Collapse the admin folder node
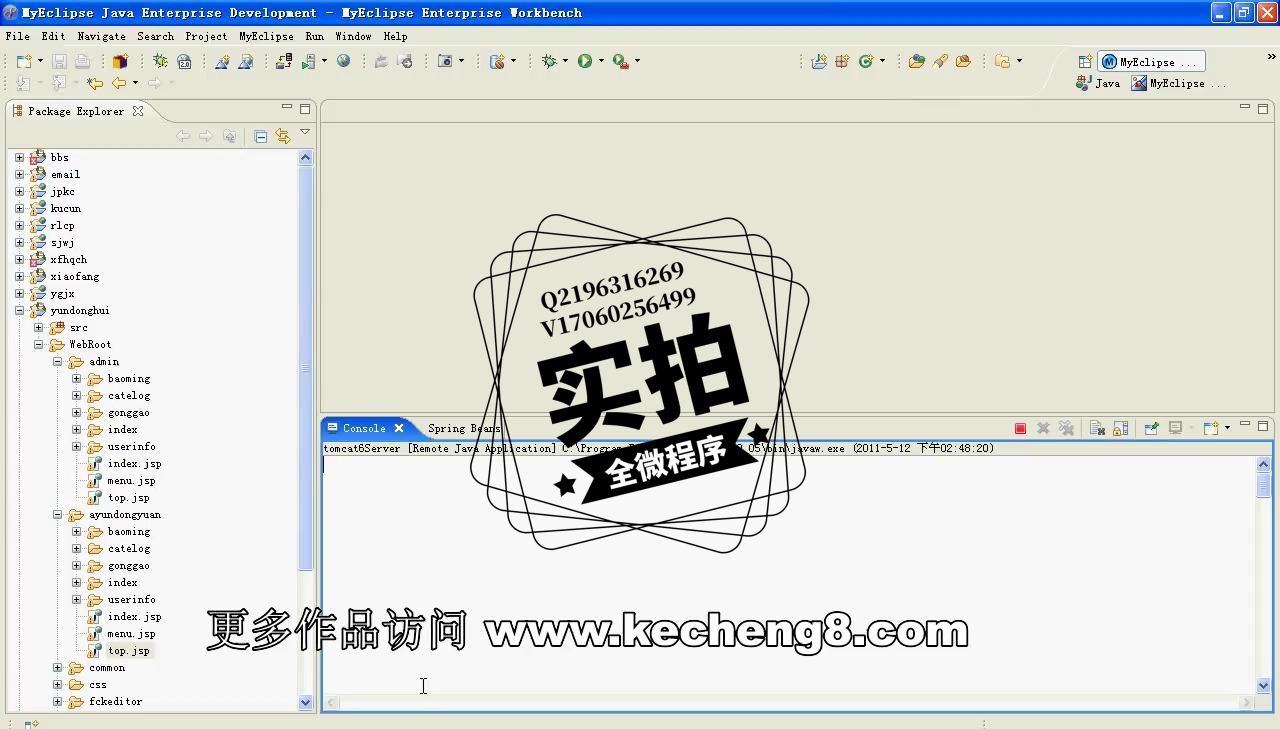This screenshot has height=729, width=1280. pos(57,361)
